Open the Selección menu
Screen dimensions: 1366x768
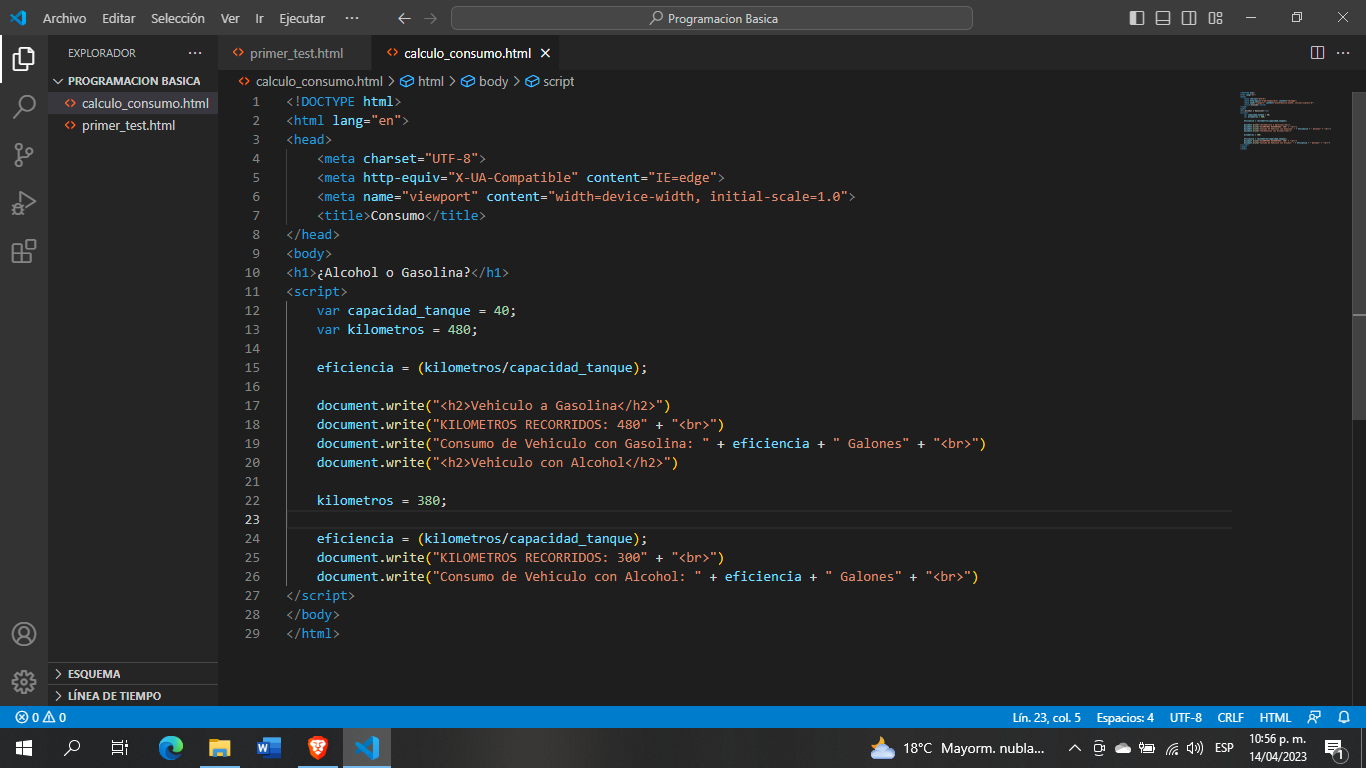tap(178, 18)
